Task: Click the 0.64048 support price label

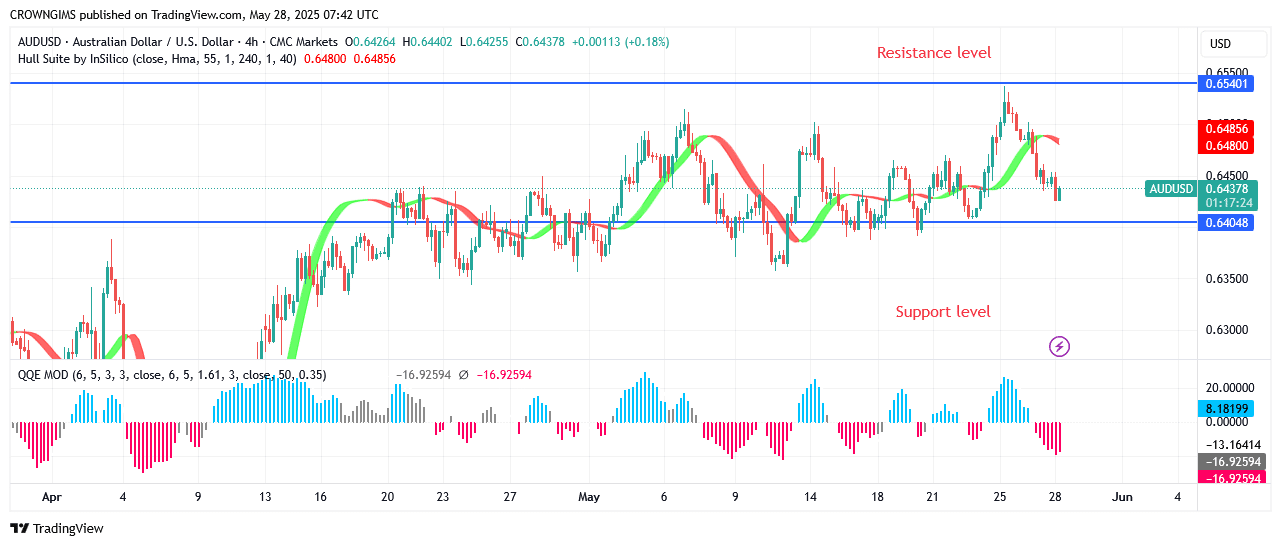Action: pos(1226,222)
